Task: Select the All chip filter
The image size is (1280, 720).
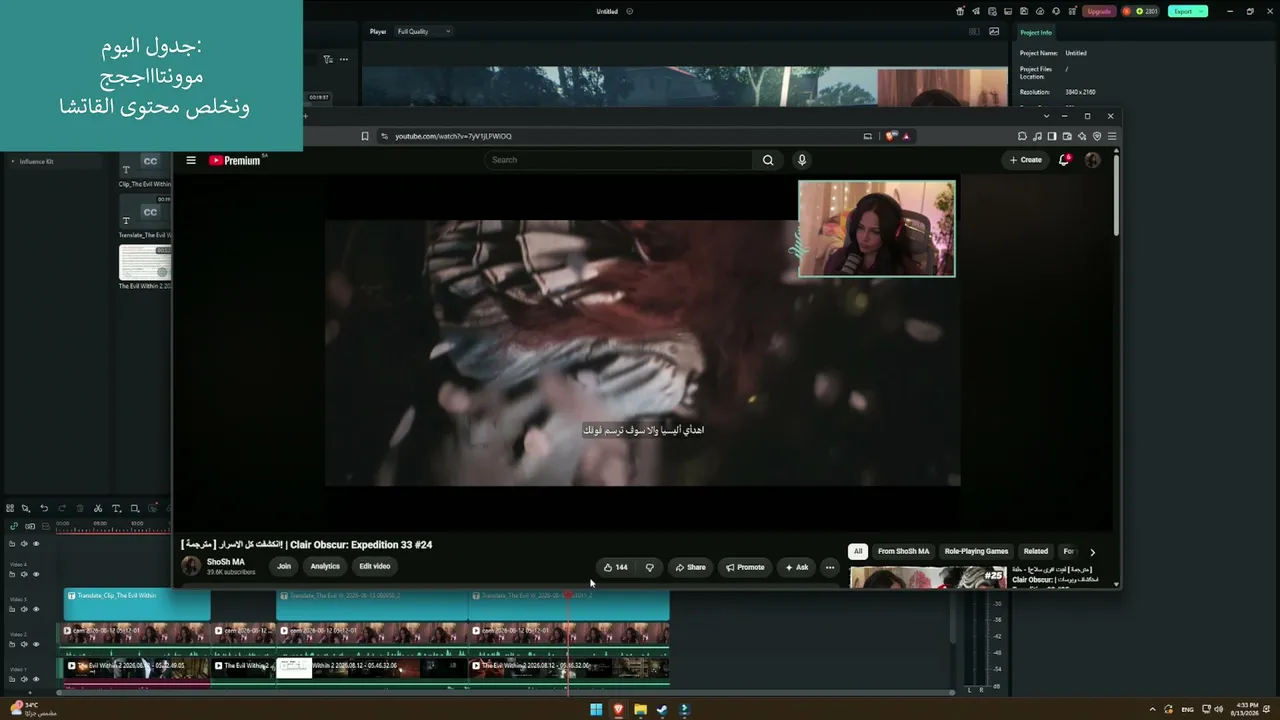Action: point(857,551)
